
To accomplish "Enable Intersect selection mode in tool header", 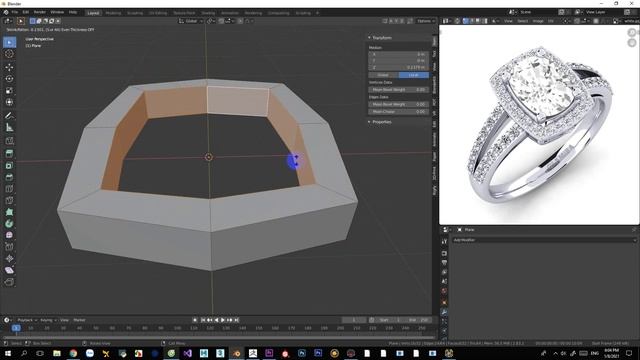I will [58, 21].
